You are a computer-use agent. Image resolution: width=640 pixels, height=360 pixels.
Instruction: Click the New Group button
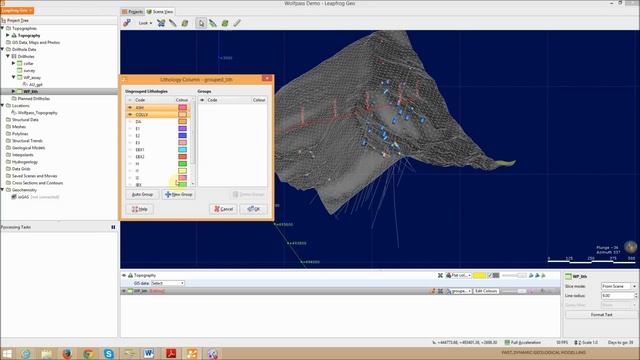point(178,195)
